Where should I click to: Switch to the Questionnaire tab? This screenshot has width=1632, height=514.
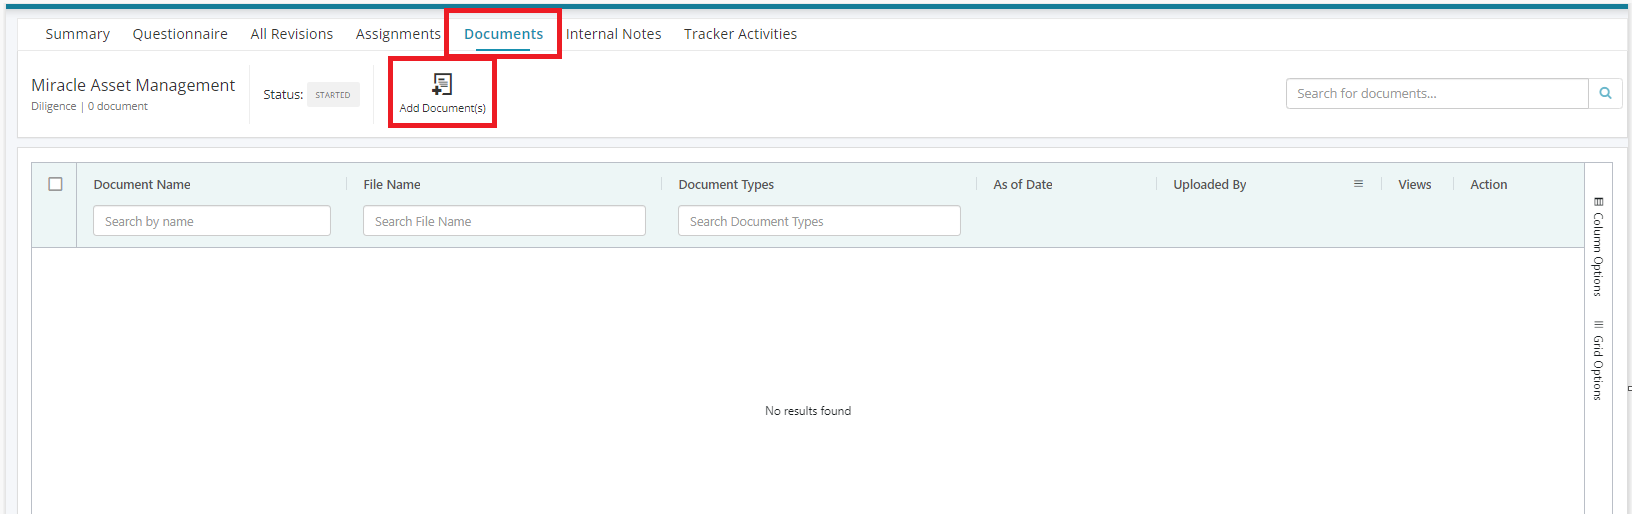180,34
